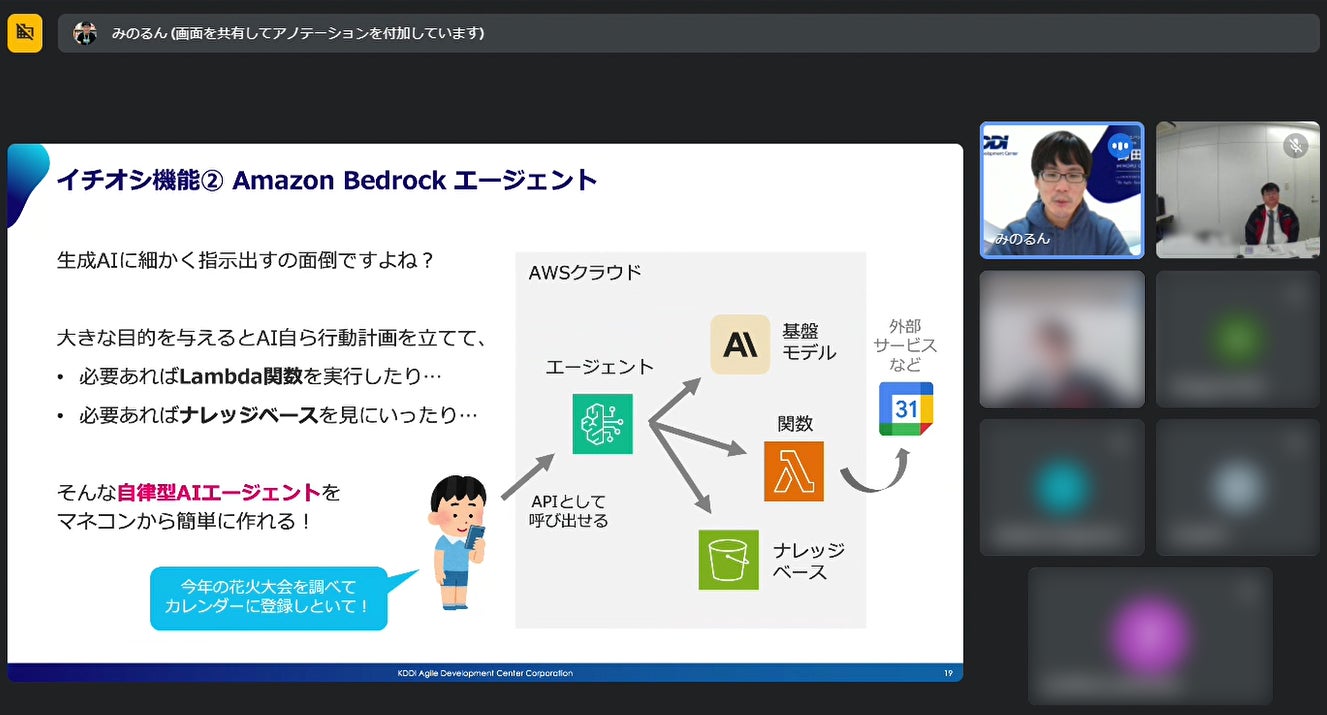Image resolution: width=1327 pixels, height=715 pixels.
Task: Select the participant tile with teal avatar
Action: click(1062, 487)
